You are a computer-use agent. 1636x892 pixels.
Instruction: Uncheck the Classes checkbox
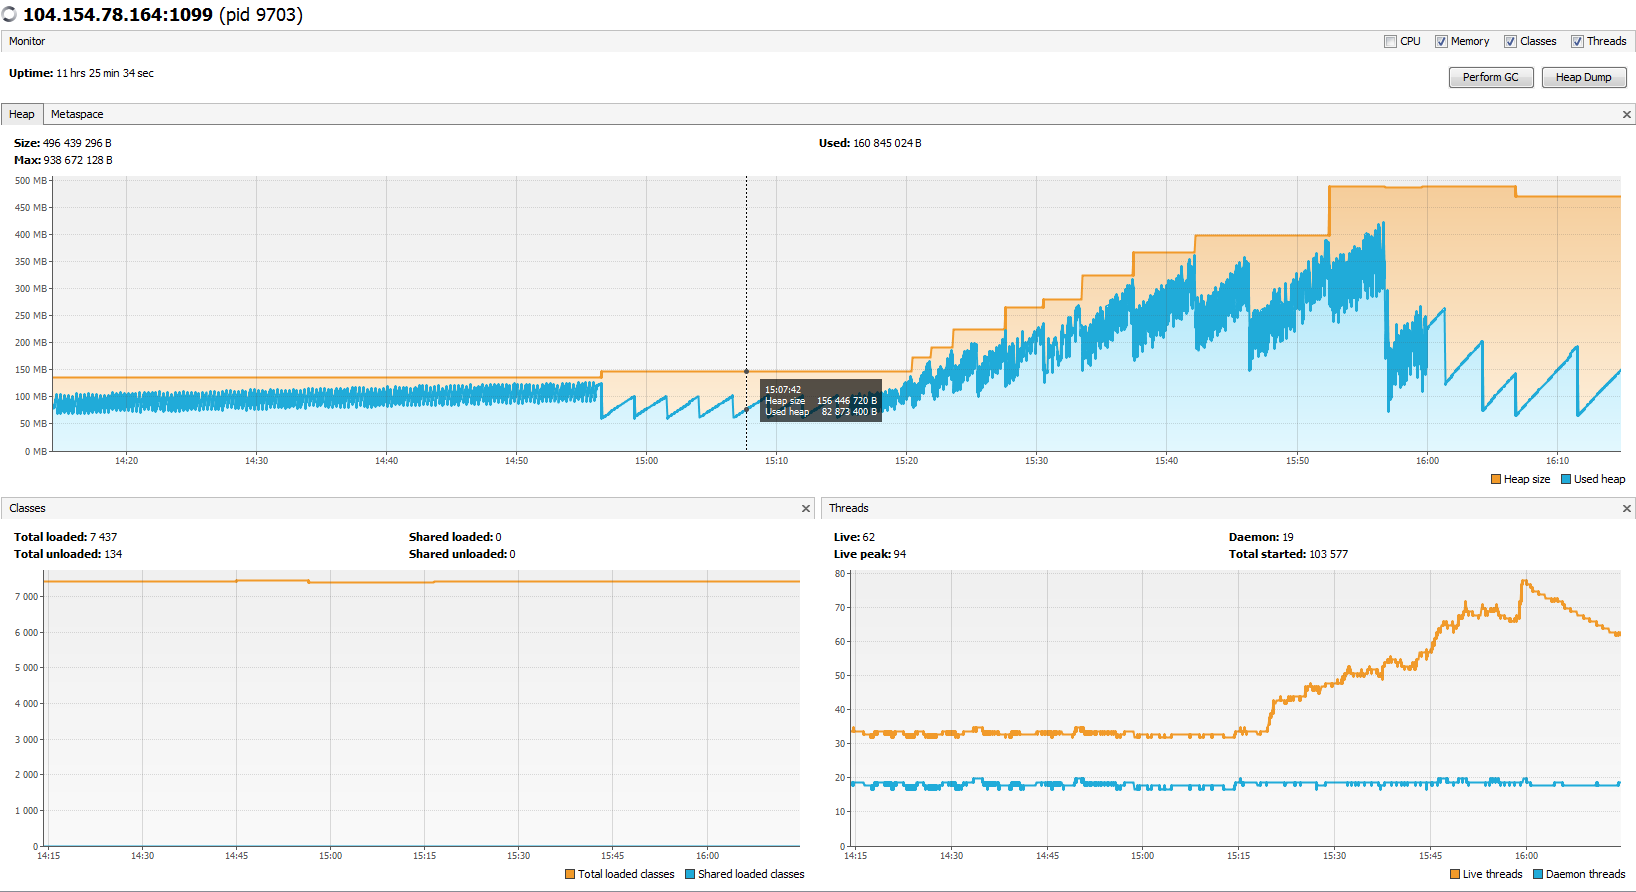(x=1510, y=41)
